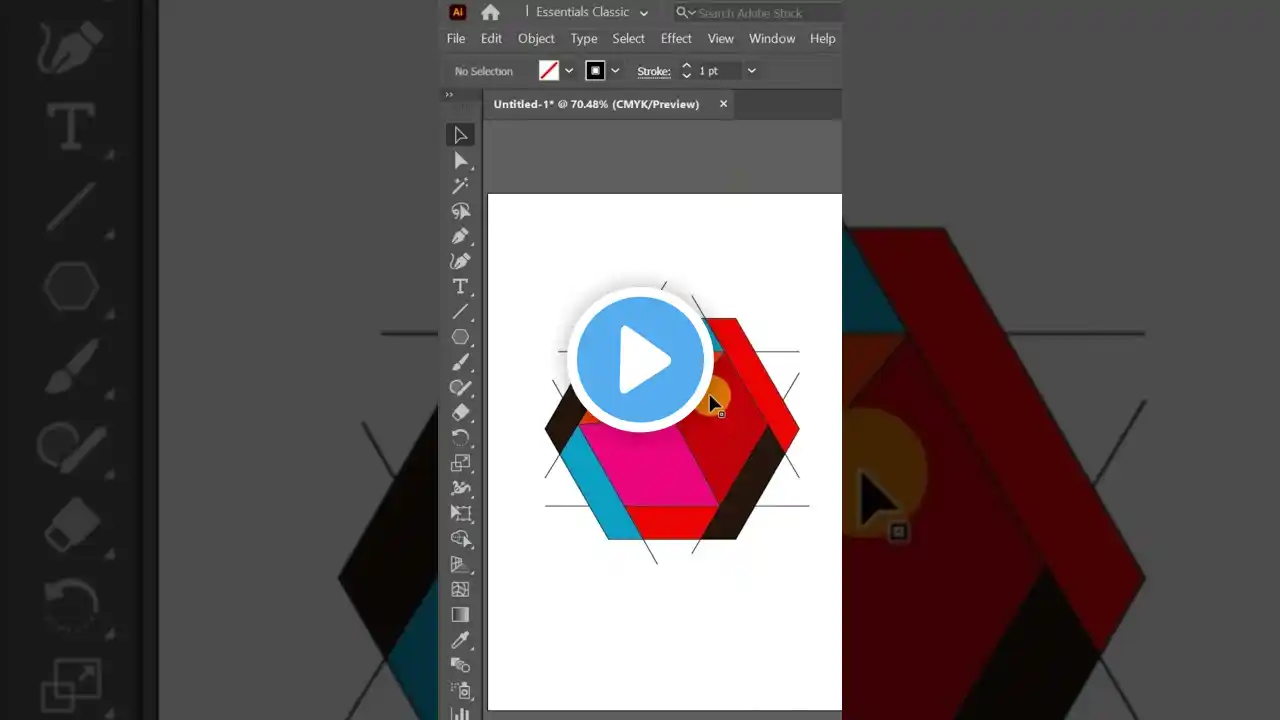
Task: Select the Pen tool
Action: 460,237
